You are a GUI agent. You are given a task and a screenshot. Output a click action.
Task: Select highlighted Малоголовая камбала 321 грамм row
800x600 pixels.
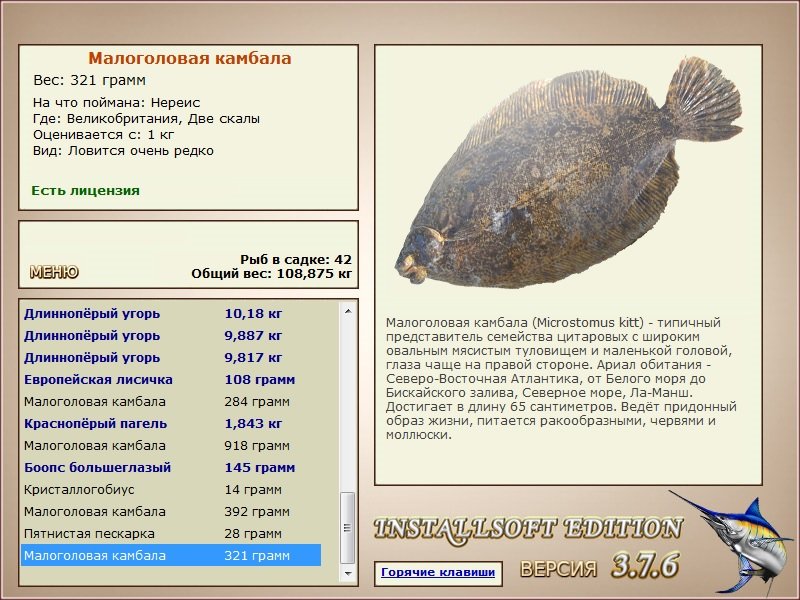click(x=171, y=555)
